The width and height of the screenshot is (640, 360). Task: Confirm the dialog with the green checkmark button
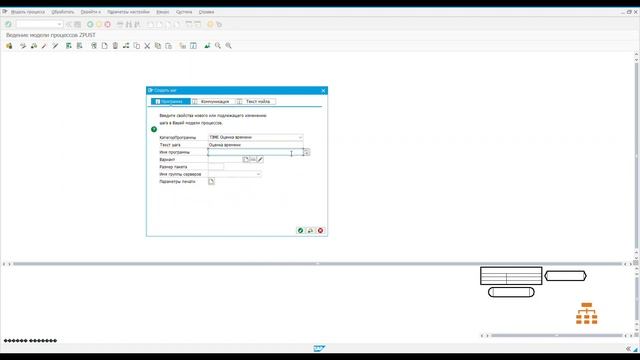point(300,231)
